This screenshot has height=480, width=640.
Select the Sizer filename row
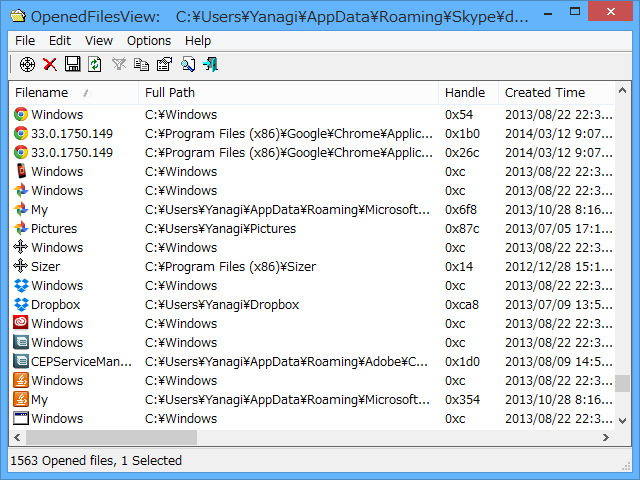46,267
